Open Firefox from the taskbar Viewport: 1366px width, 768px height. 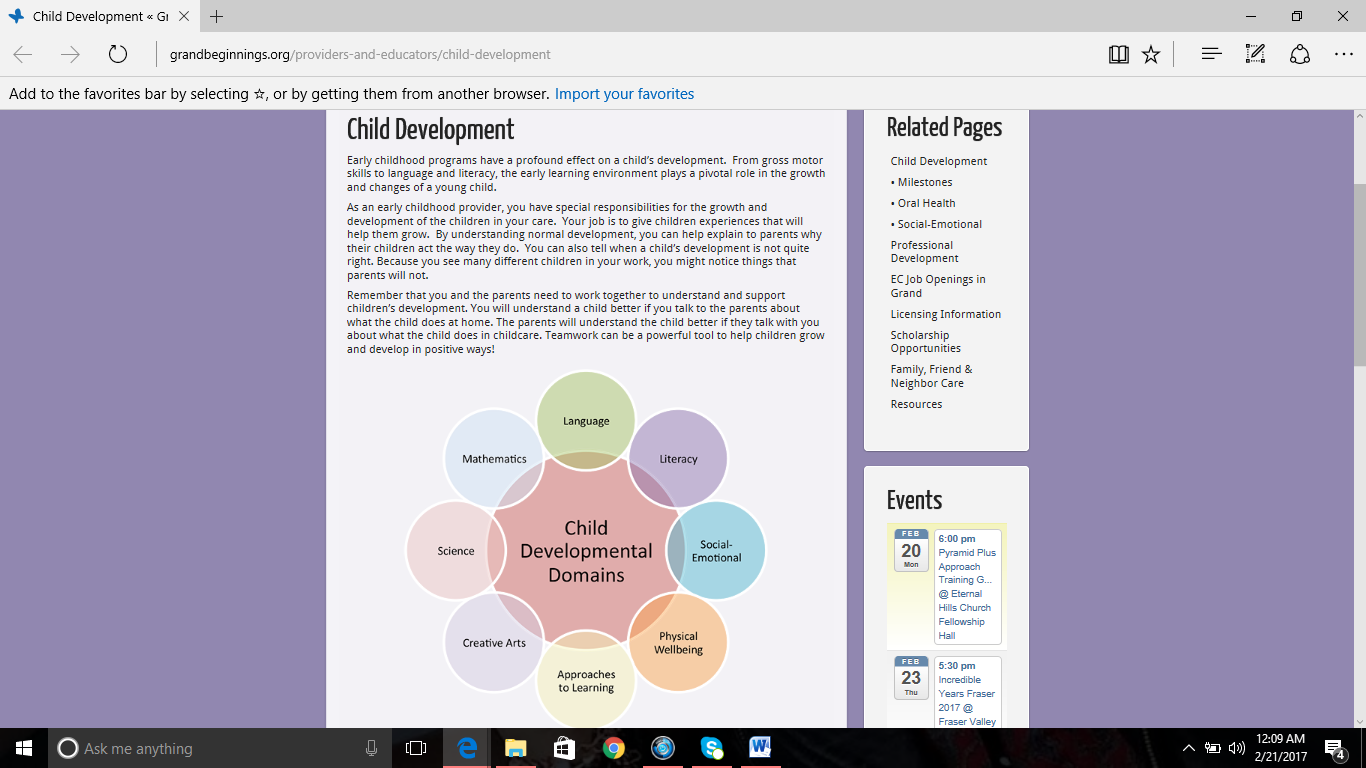662,746
